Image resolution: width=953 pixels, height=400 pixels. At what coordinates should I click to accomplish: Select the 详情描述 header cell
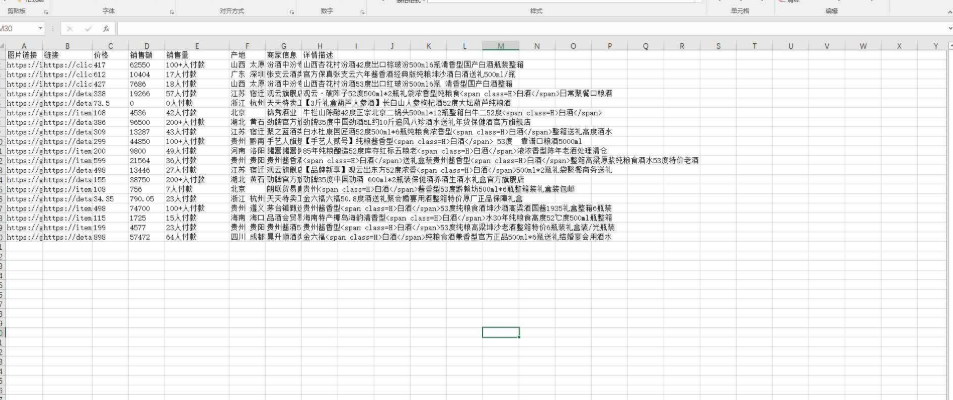(320, 55)
